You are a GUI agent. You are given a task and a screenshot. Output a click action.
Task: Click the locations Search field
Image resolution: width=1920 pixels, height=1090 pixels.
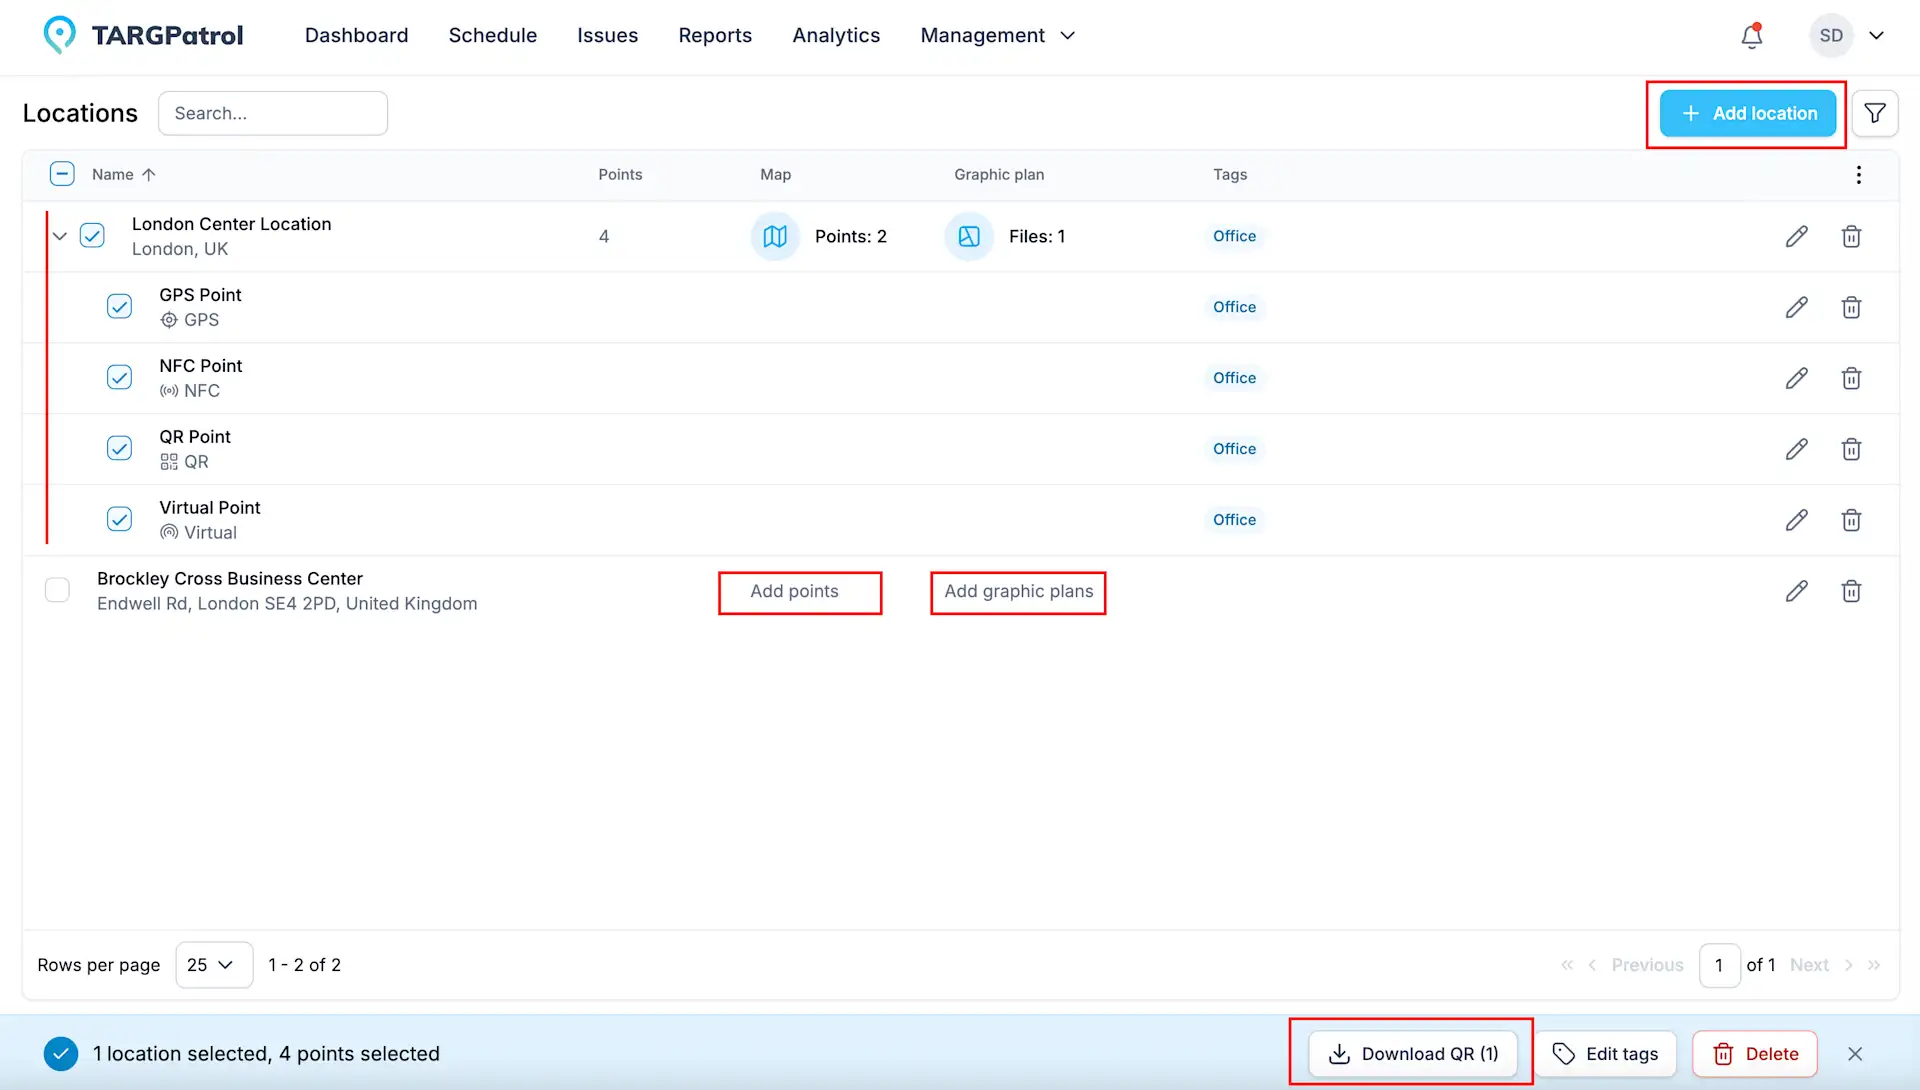point(272,113)
